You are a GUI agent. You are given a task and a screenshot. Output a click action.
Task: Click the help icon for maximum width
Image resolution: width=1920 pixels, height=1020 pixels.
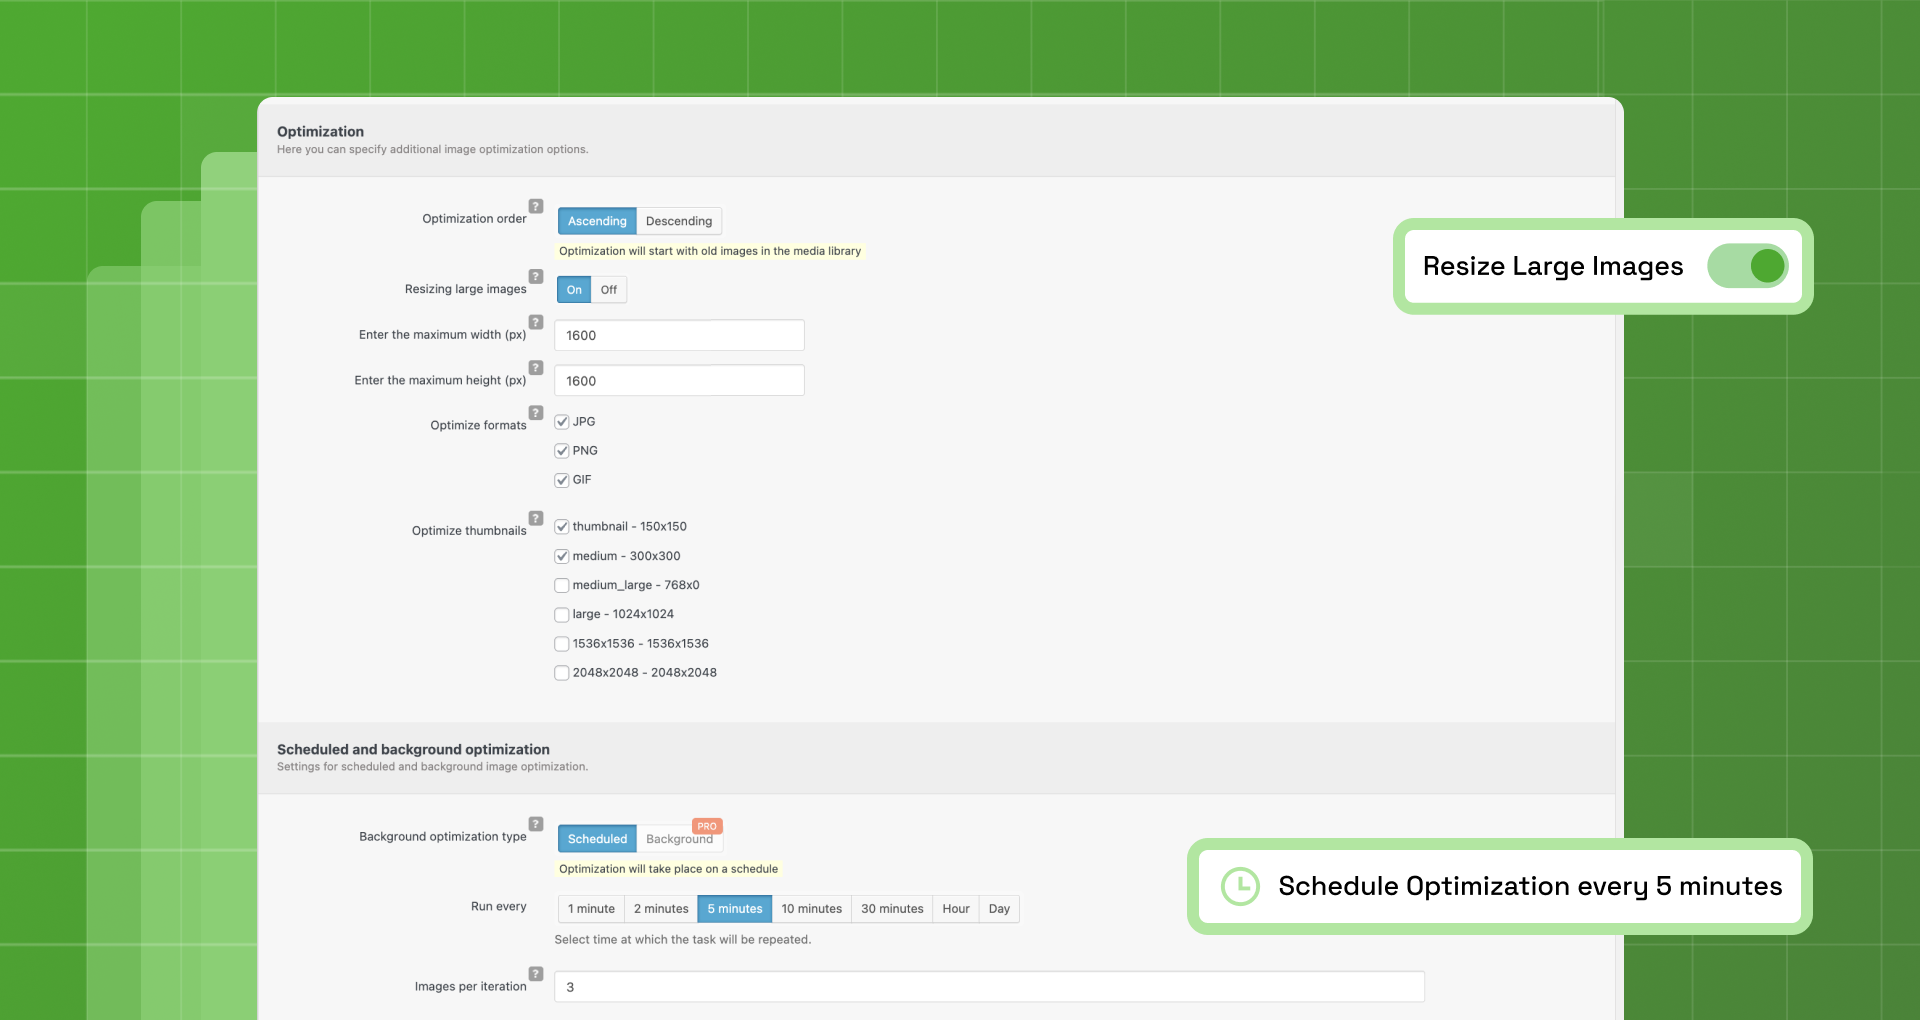click(535, 322)
